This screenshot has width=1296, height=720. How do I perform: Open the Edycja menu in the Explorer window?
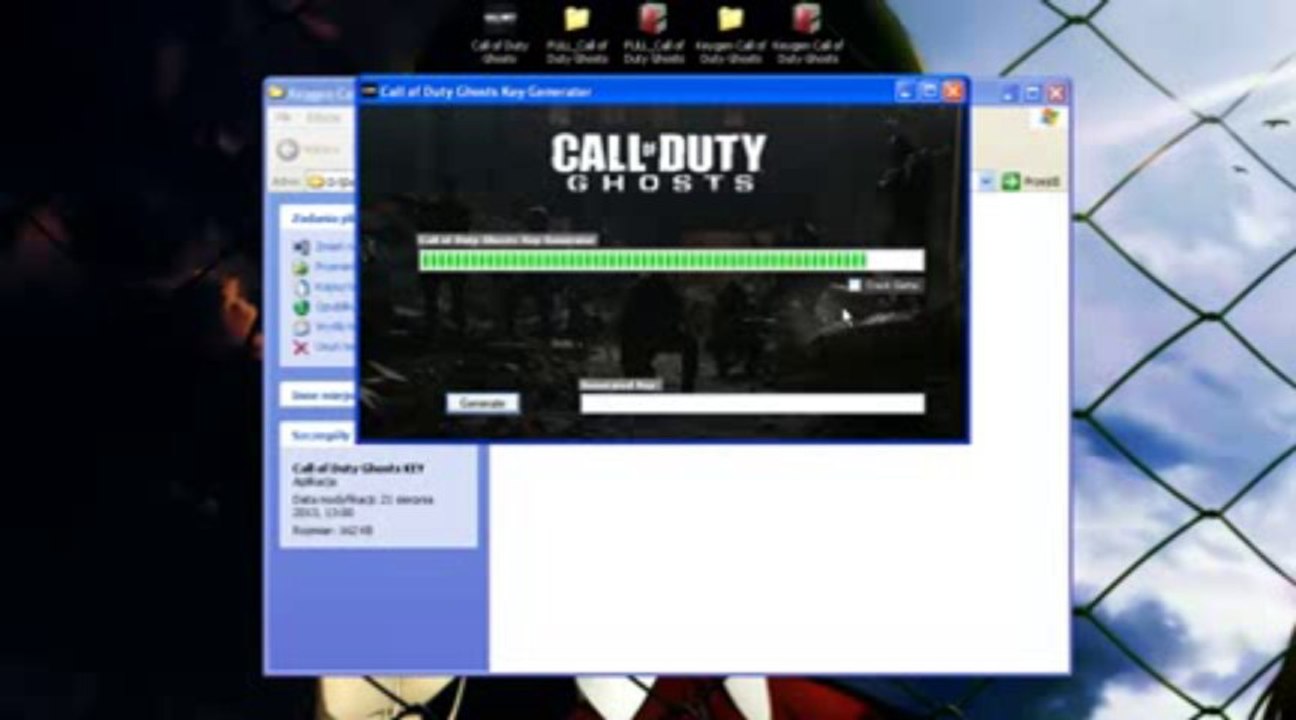click(x=322, y=118)
